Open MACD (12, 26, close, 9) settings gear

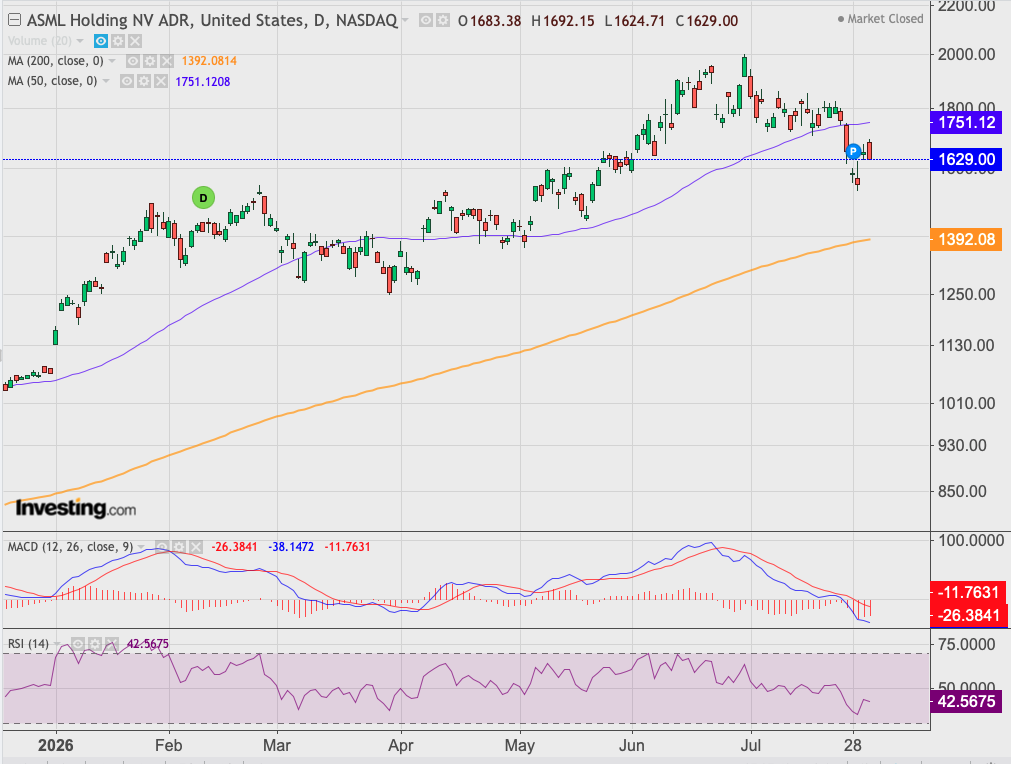click(x=179, y=547)
